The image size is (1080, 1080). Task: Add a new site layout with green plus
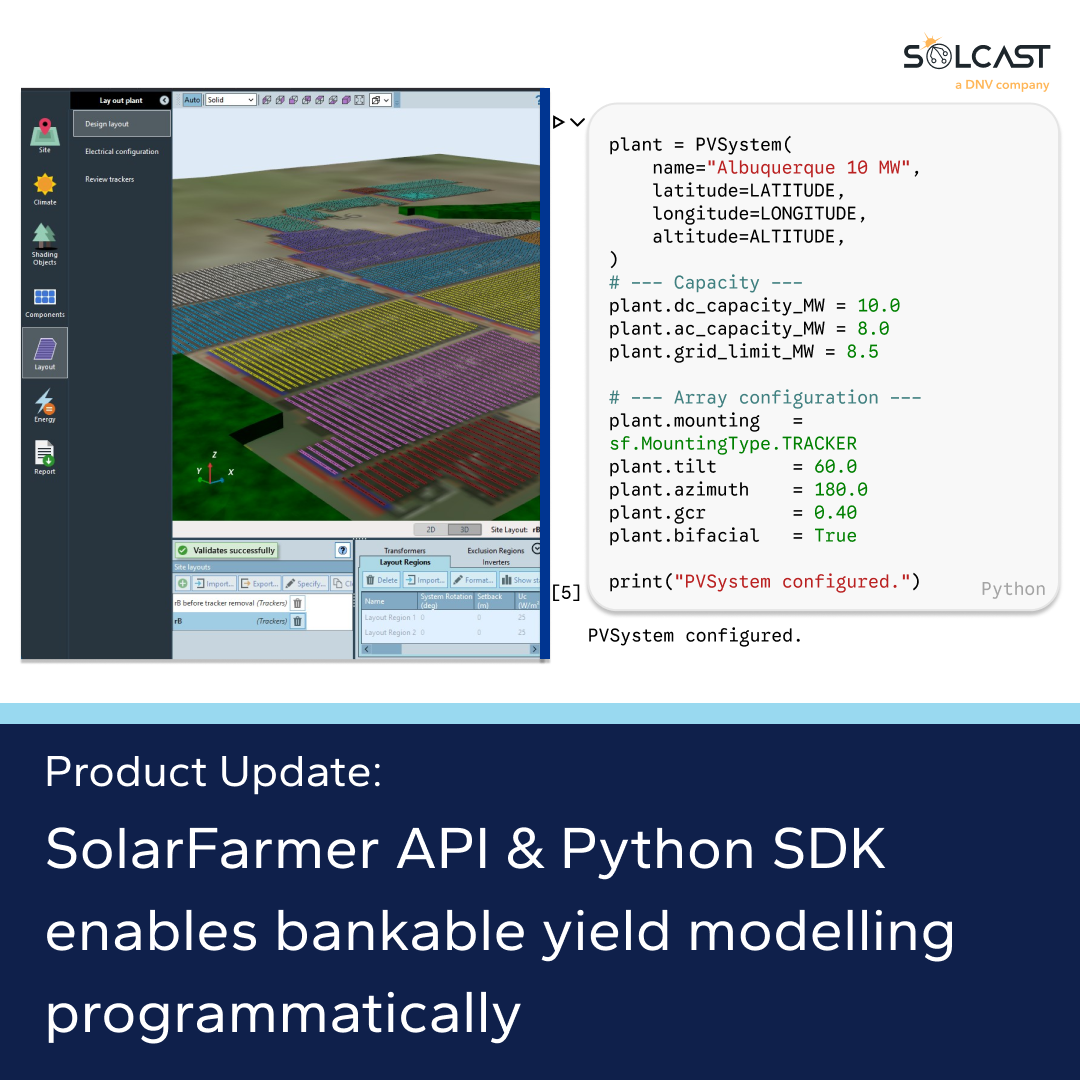point(183,583)
